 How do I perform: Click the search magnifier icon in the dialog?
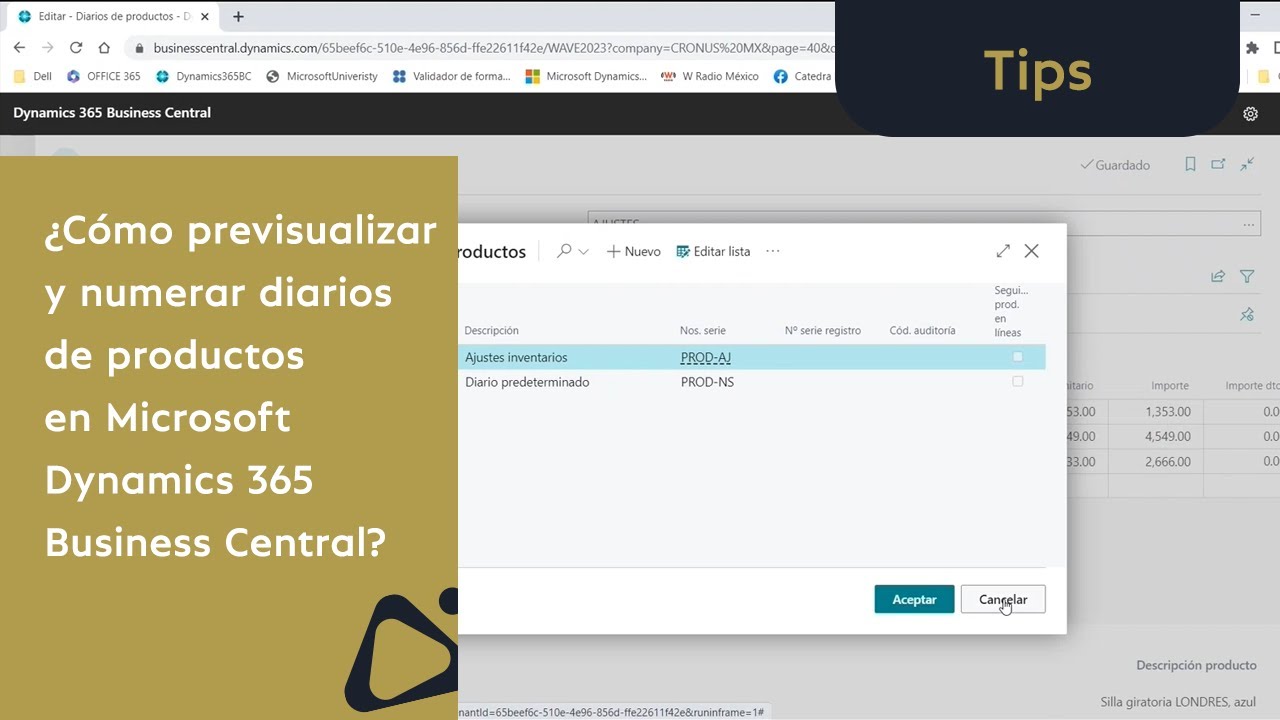(564, 251)
